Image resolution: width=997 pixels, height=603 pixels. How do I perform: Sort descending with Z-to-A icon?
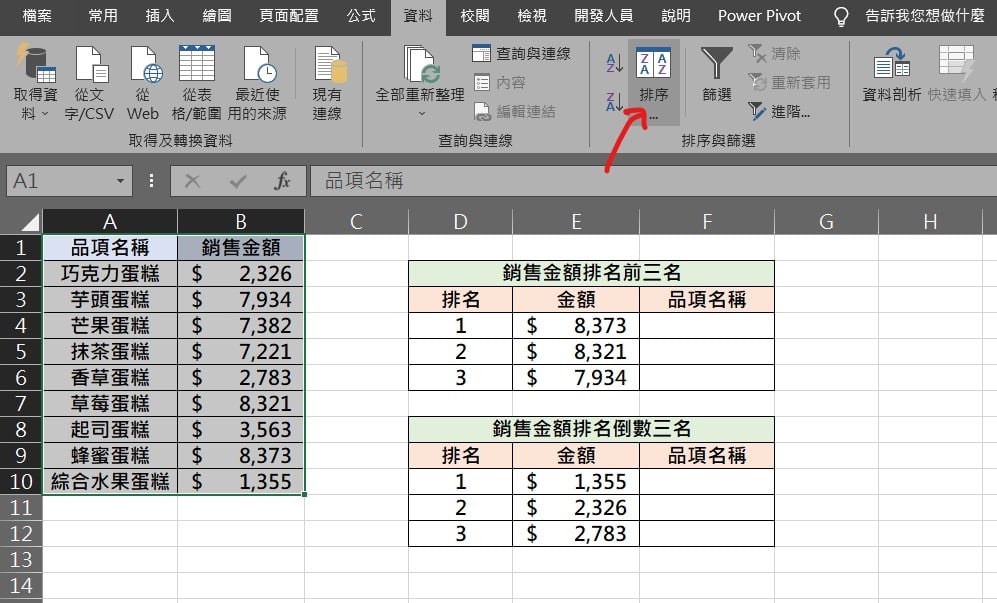[614, 100]
